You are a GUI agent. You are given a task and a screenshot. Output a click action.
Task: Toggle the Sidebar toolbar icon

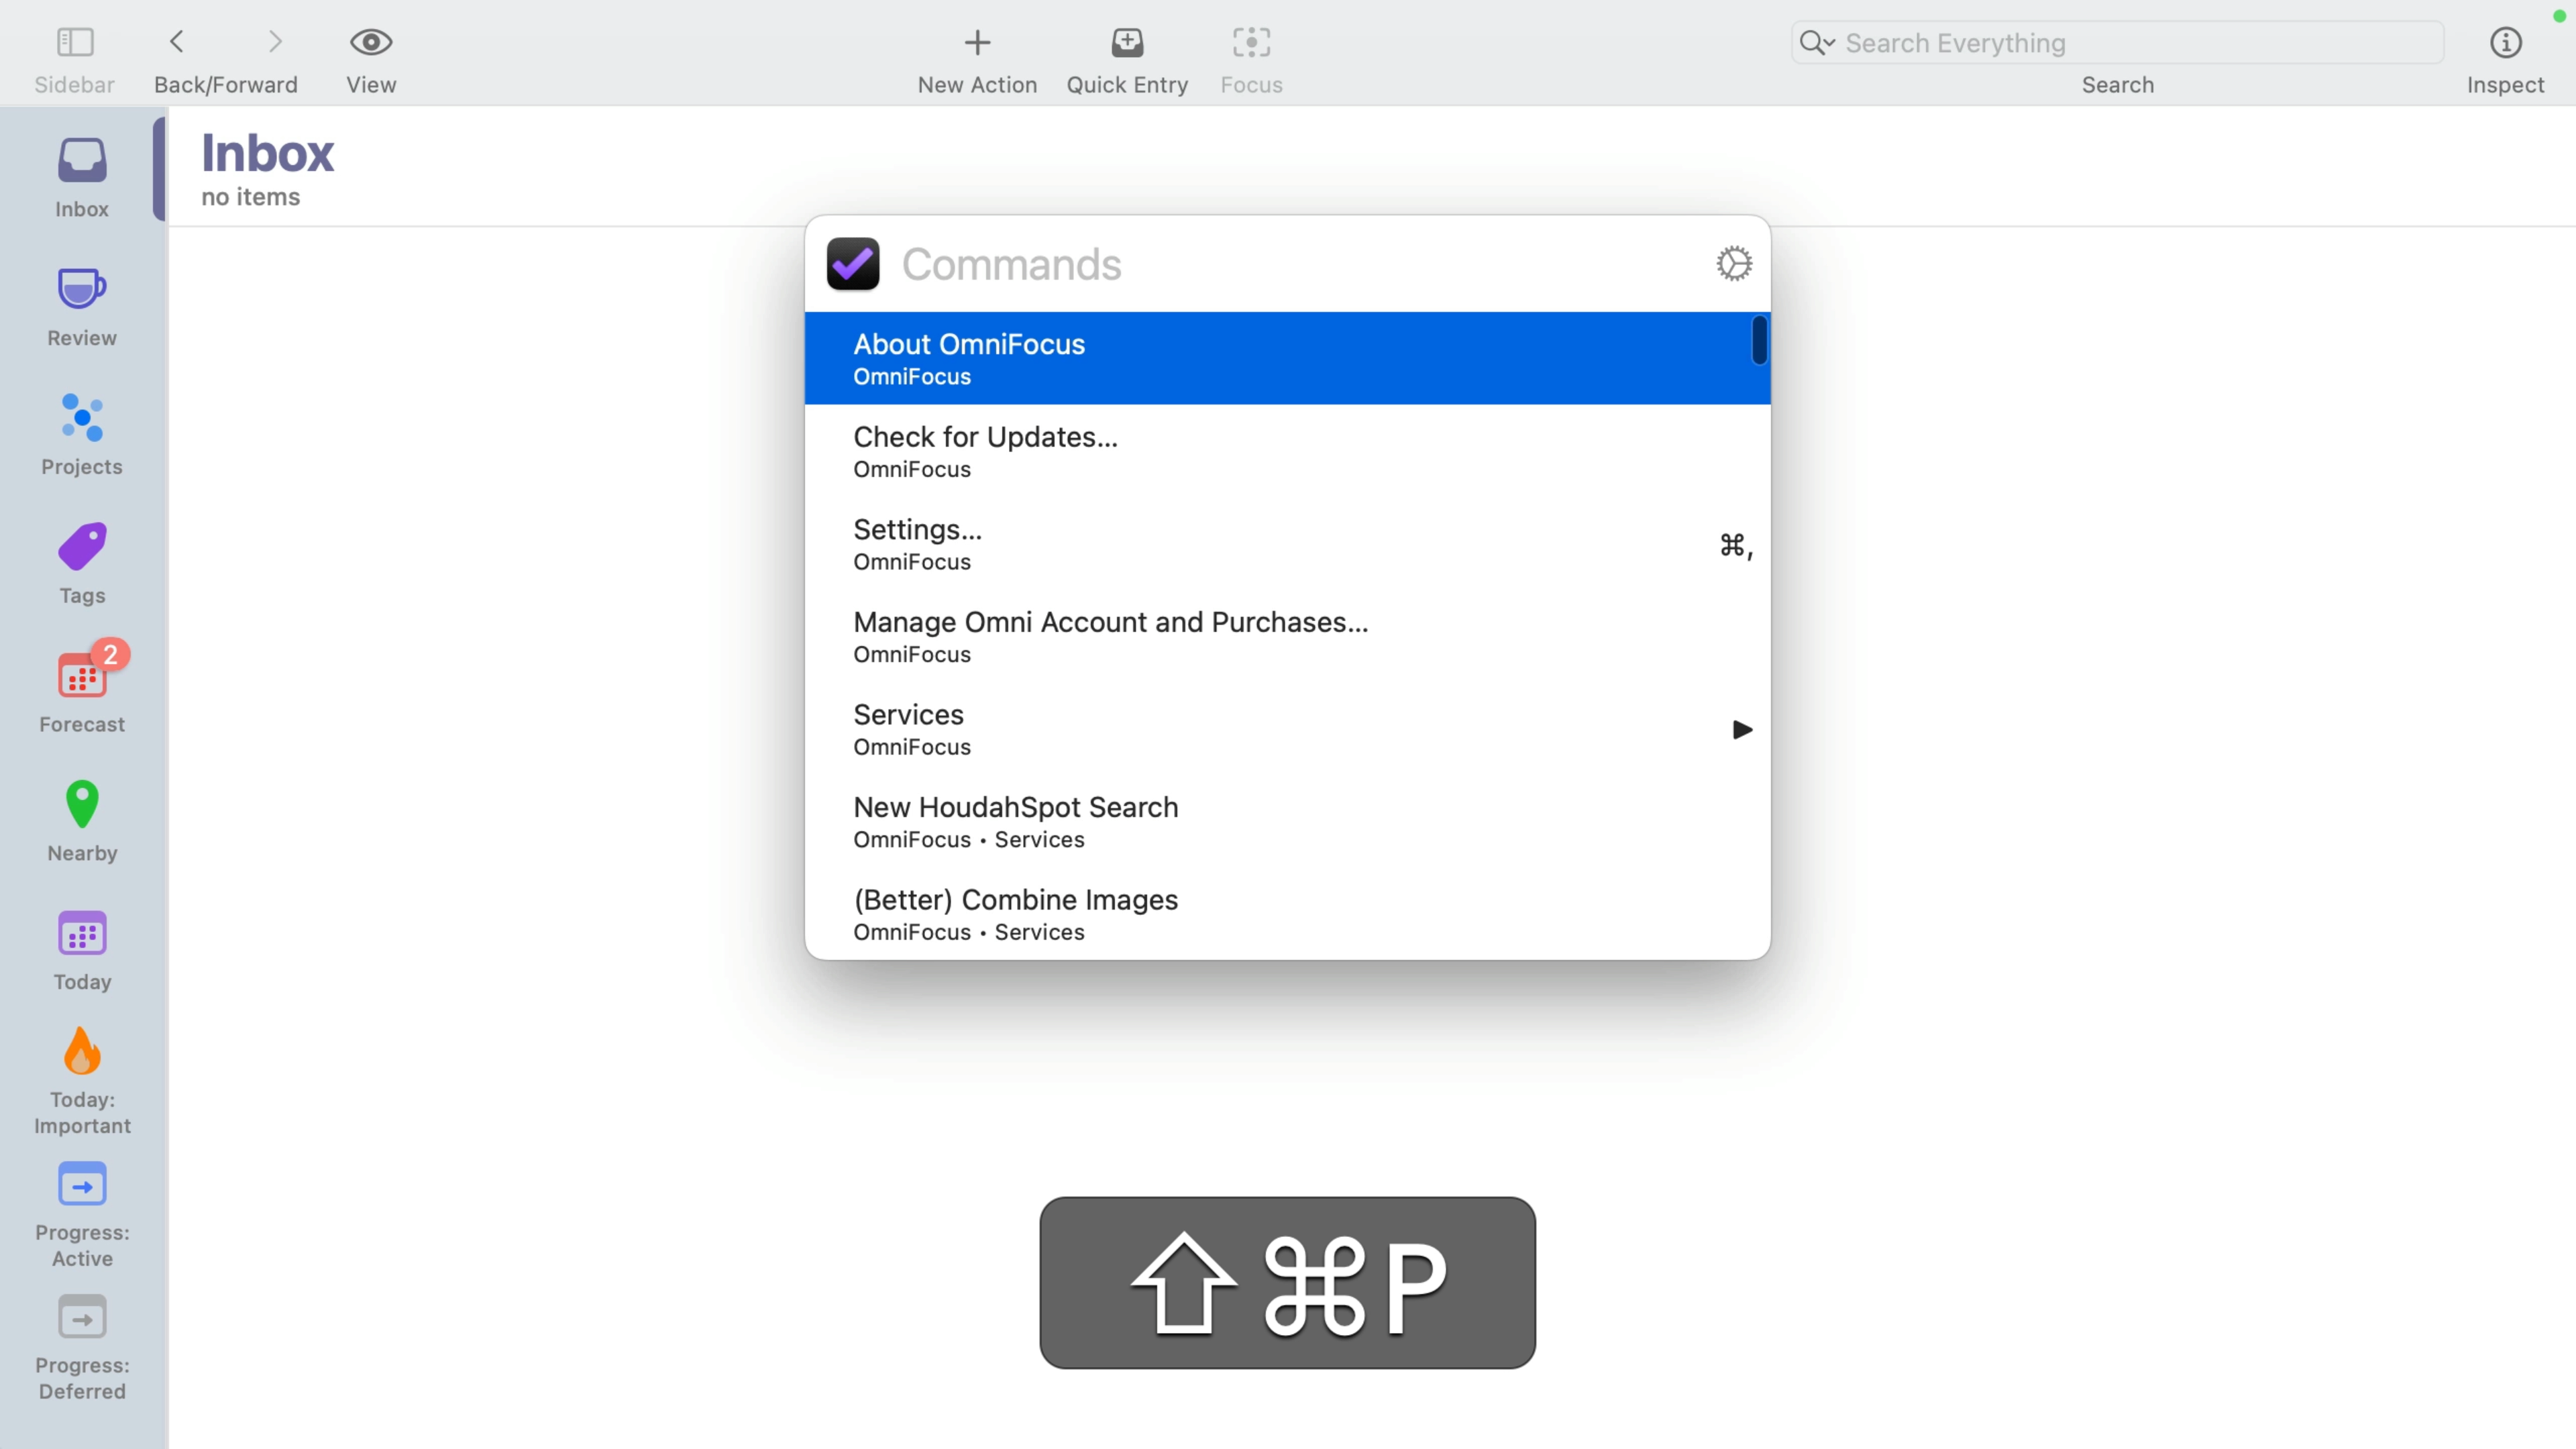[75, 42]
